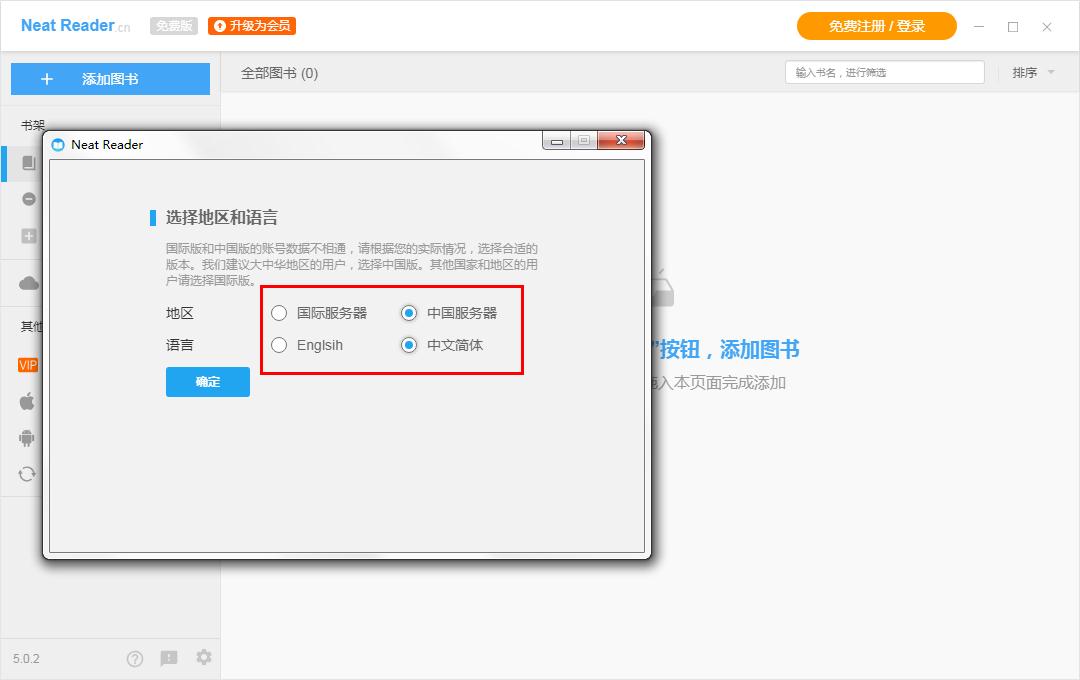This screenshot has width=1080, height=680.
Task: Confirm dialog with the 确定 button
Action: (207, 382)
